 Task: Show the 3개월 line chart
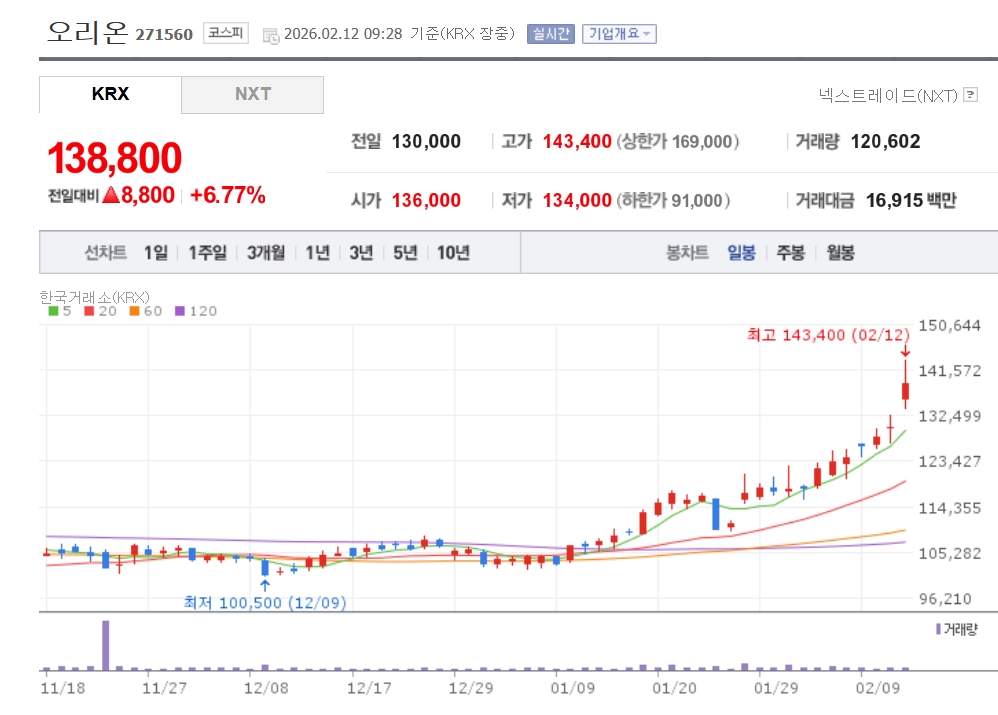266,253
